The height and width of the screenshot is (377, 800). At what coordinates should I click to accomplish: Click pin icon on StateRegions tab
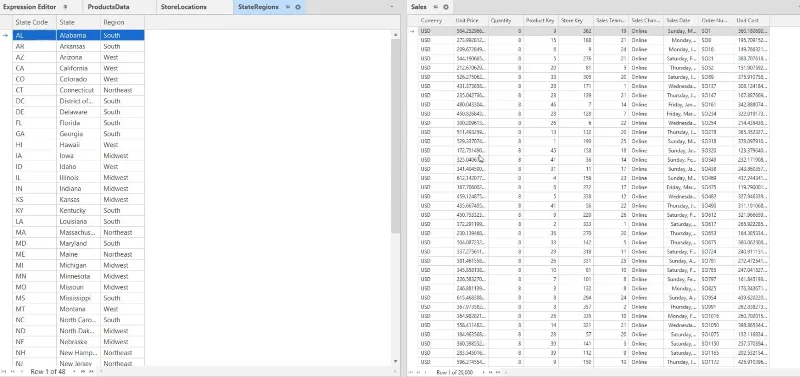pos(289,7)
